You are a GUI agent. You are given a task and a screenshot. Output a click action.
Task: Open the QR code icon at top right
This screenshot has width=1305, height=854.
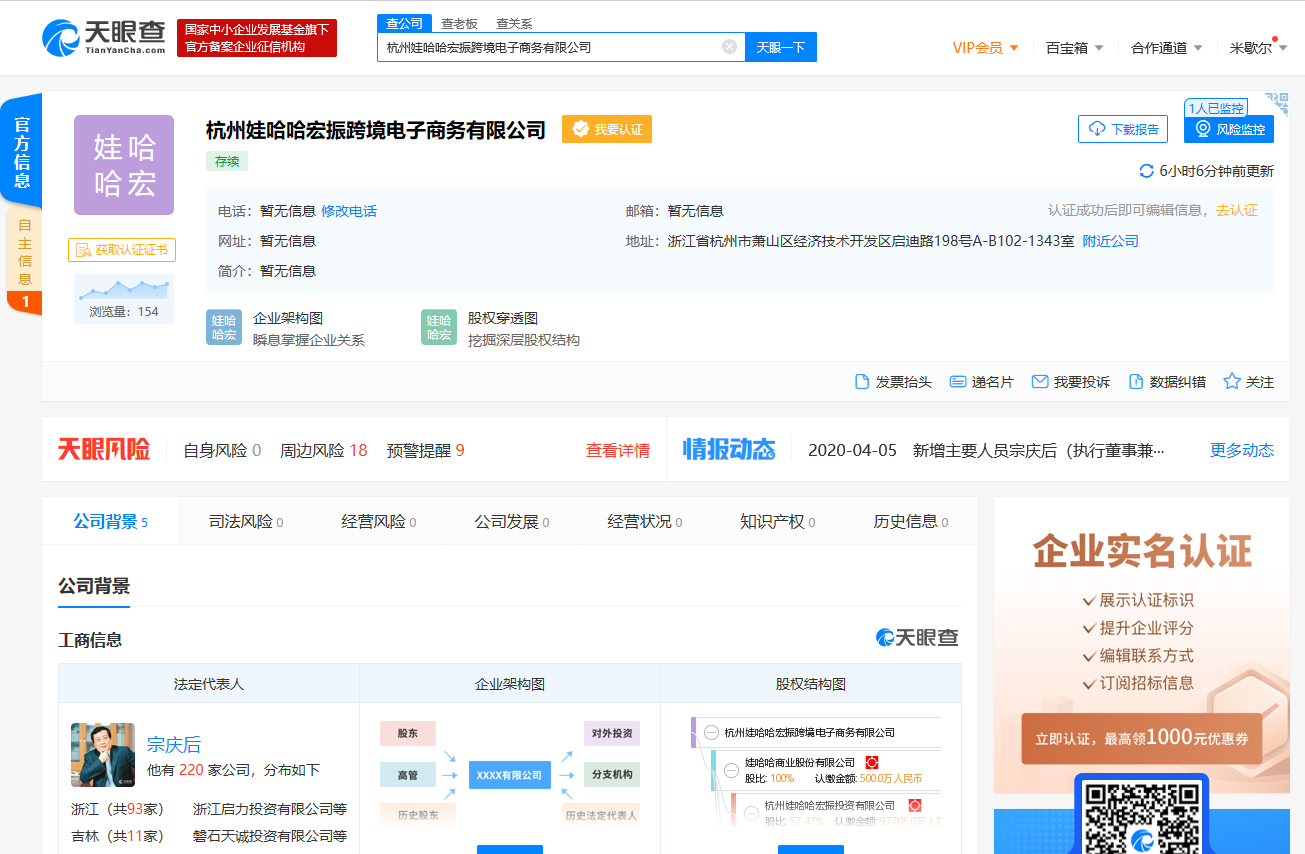[1277, 103]
